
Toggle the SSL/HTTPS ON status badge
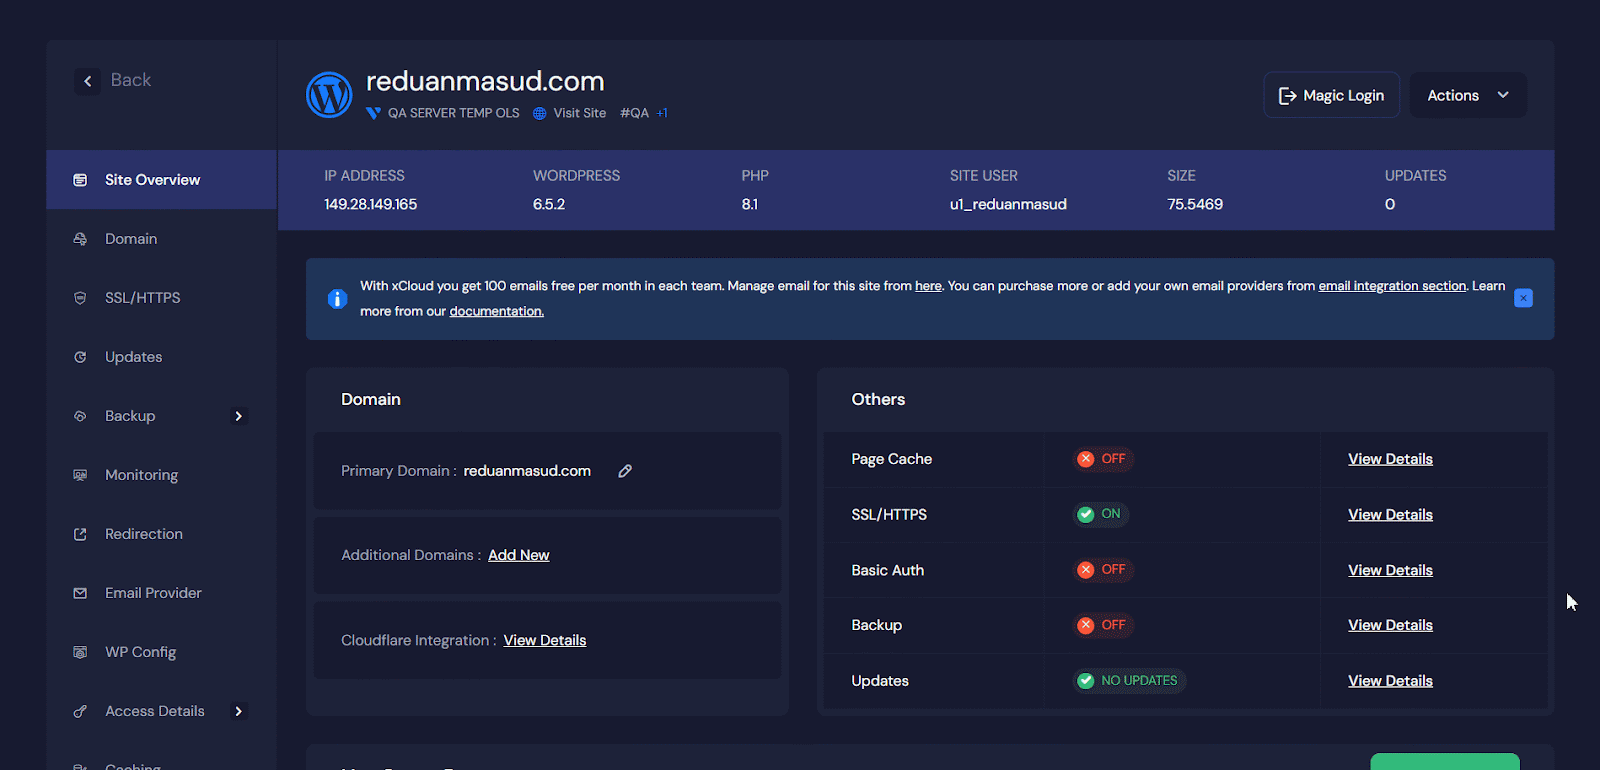click(1100, 514)
